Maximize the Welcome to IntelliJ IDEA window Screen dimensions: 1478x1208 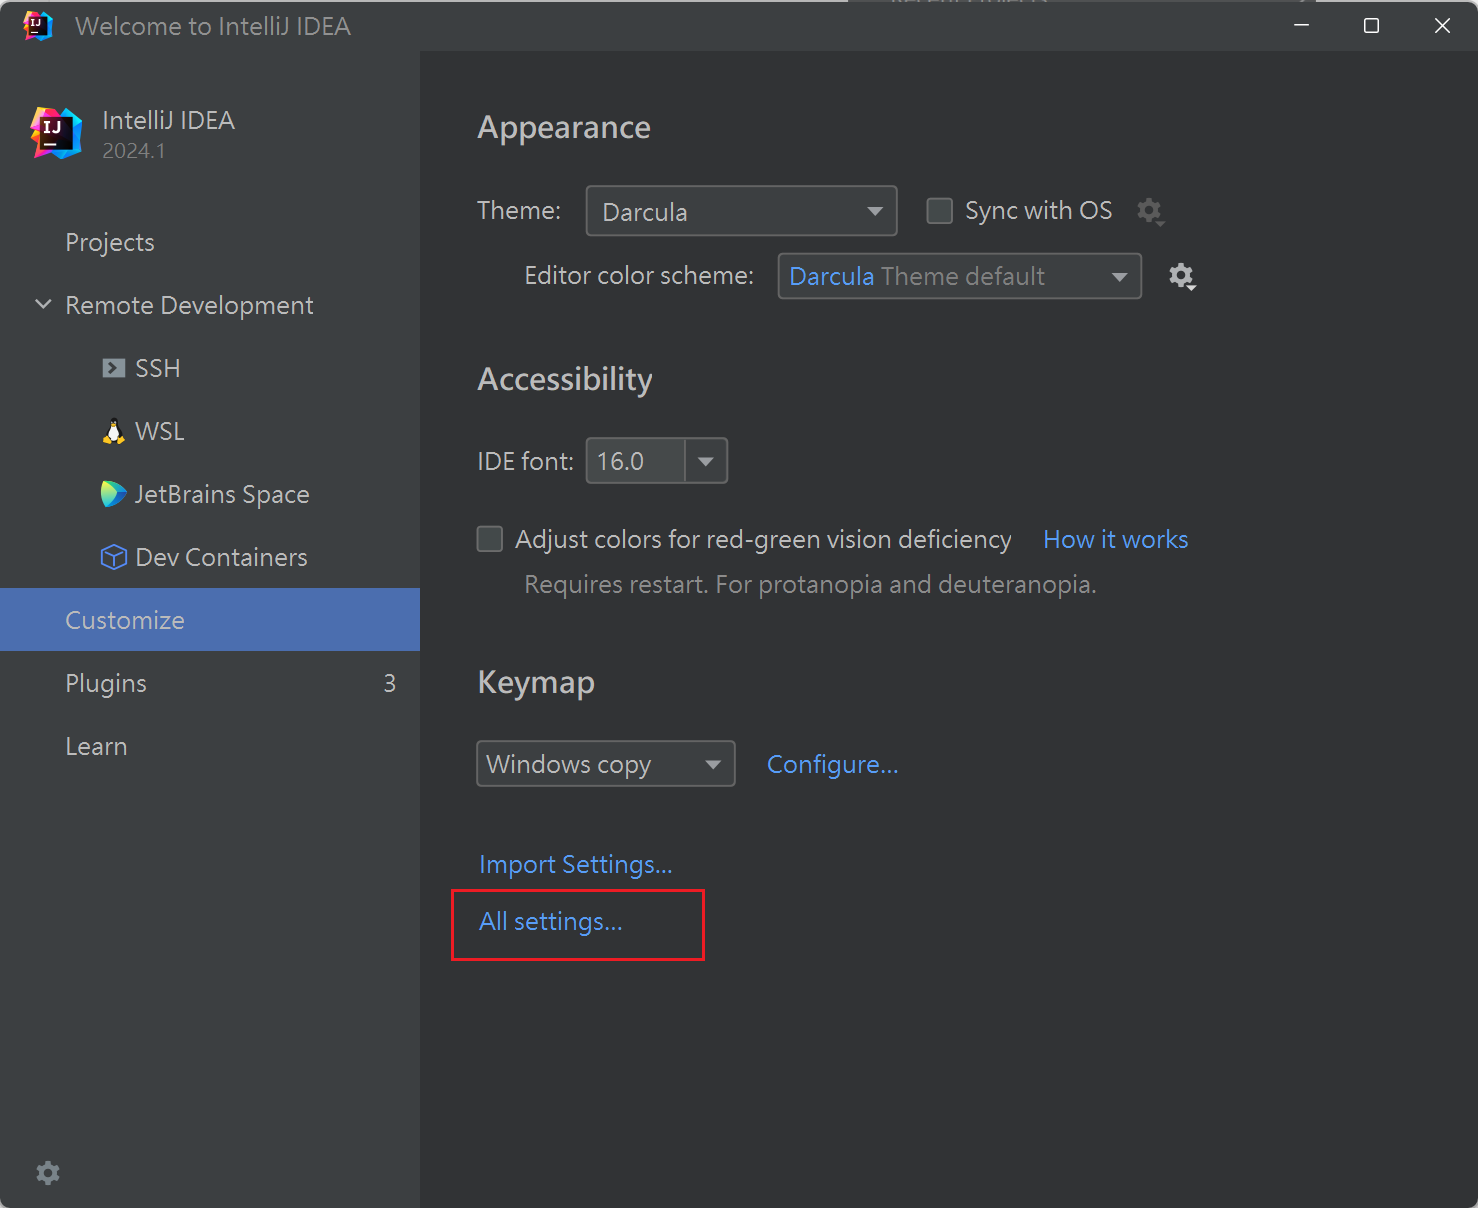[1371, 26]
